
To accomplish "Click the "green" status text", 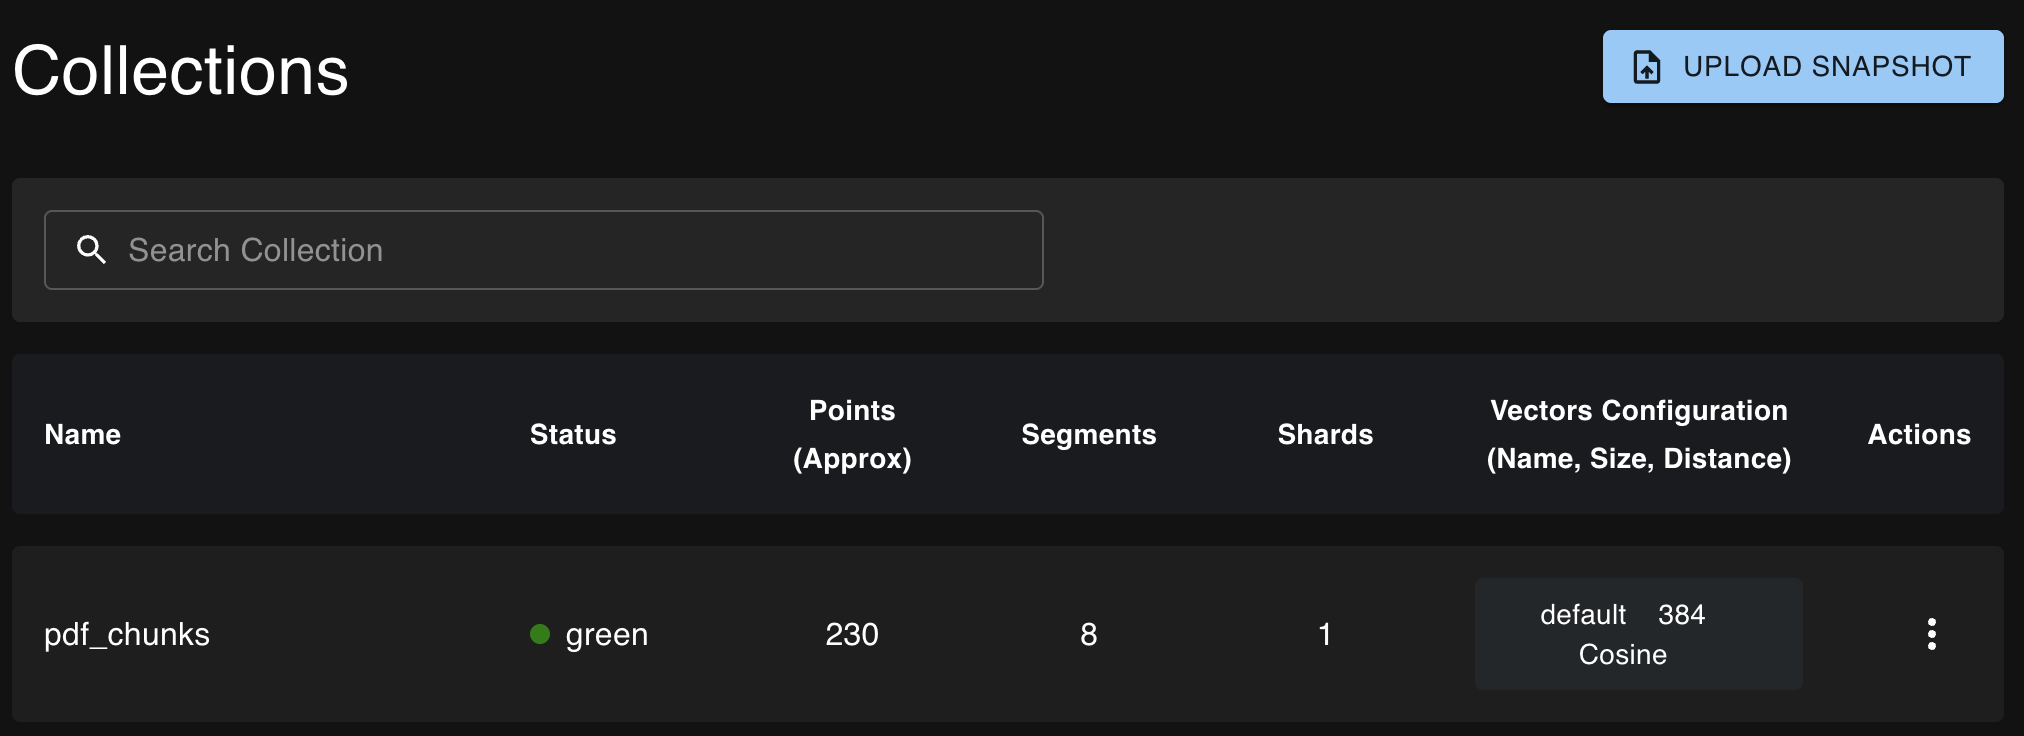I will click(607, 634).
